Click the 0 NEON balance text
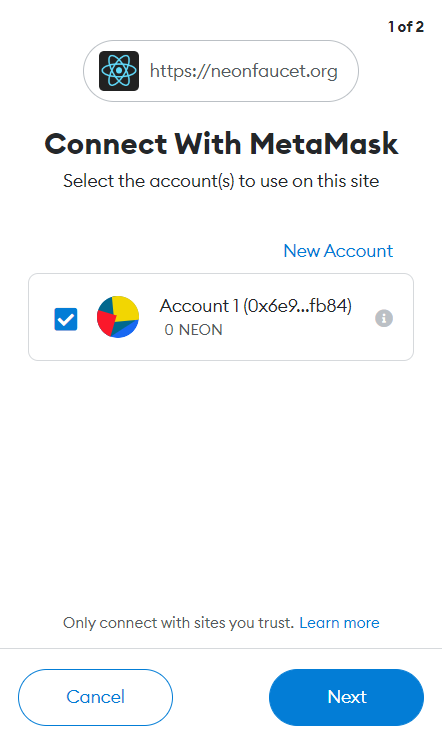The image size is (442, 745). pos(193,330)
